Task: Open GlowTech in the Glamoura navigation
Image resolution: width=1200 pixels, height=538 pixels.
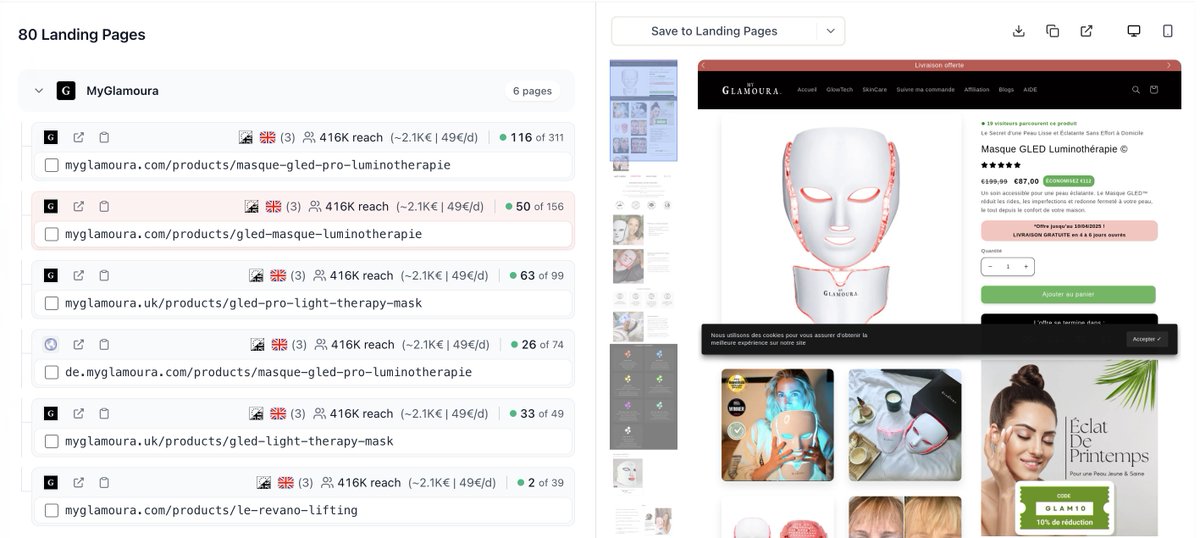Action: pos(839,90)
